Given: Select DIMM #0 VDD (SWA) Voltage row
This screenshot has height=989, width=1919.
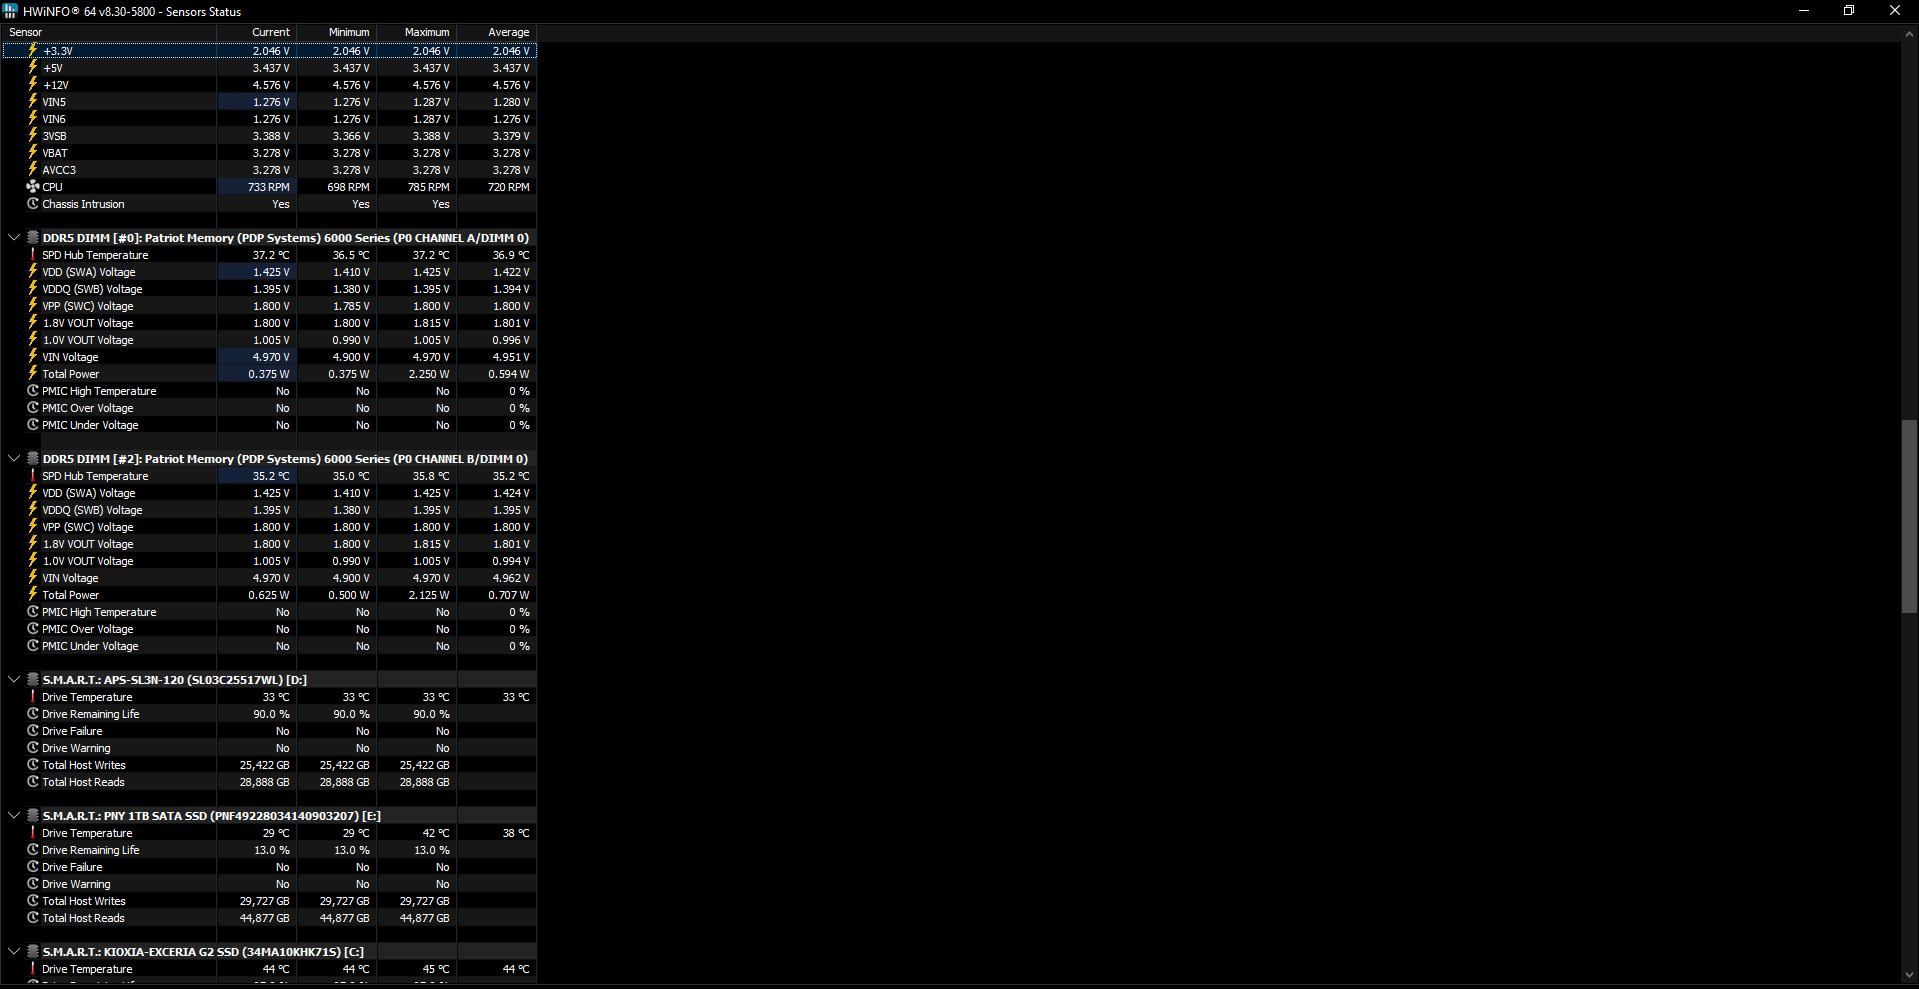Looking at the screenshot, I should pyautogui.click(x=269, y=272).
